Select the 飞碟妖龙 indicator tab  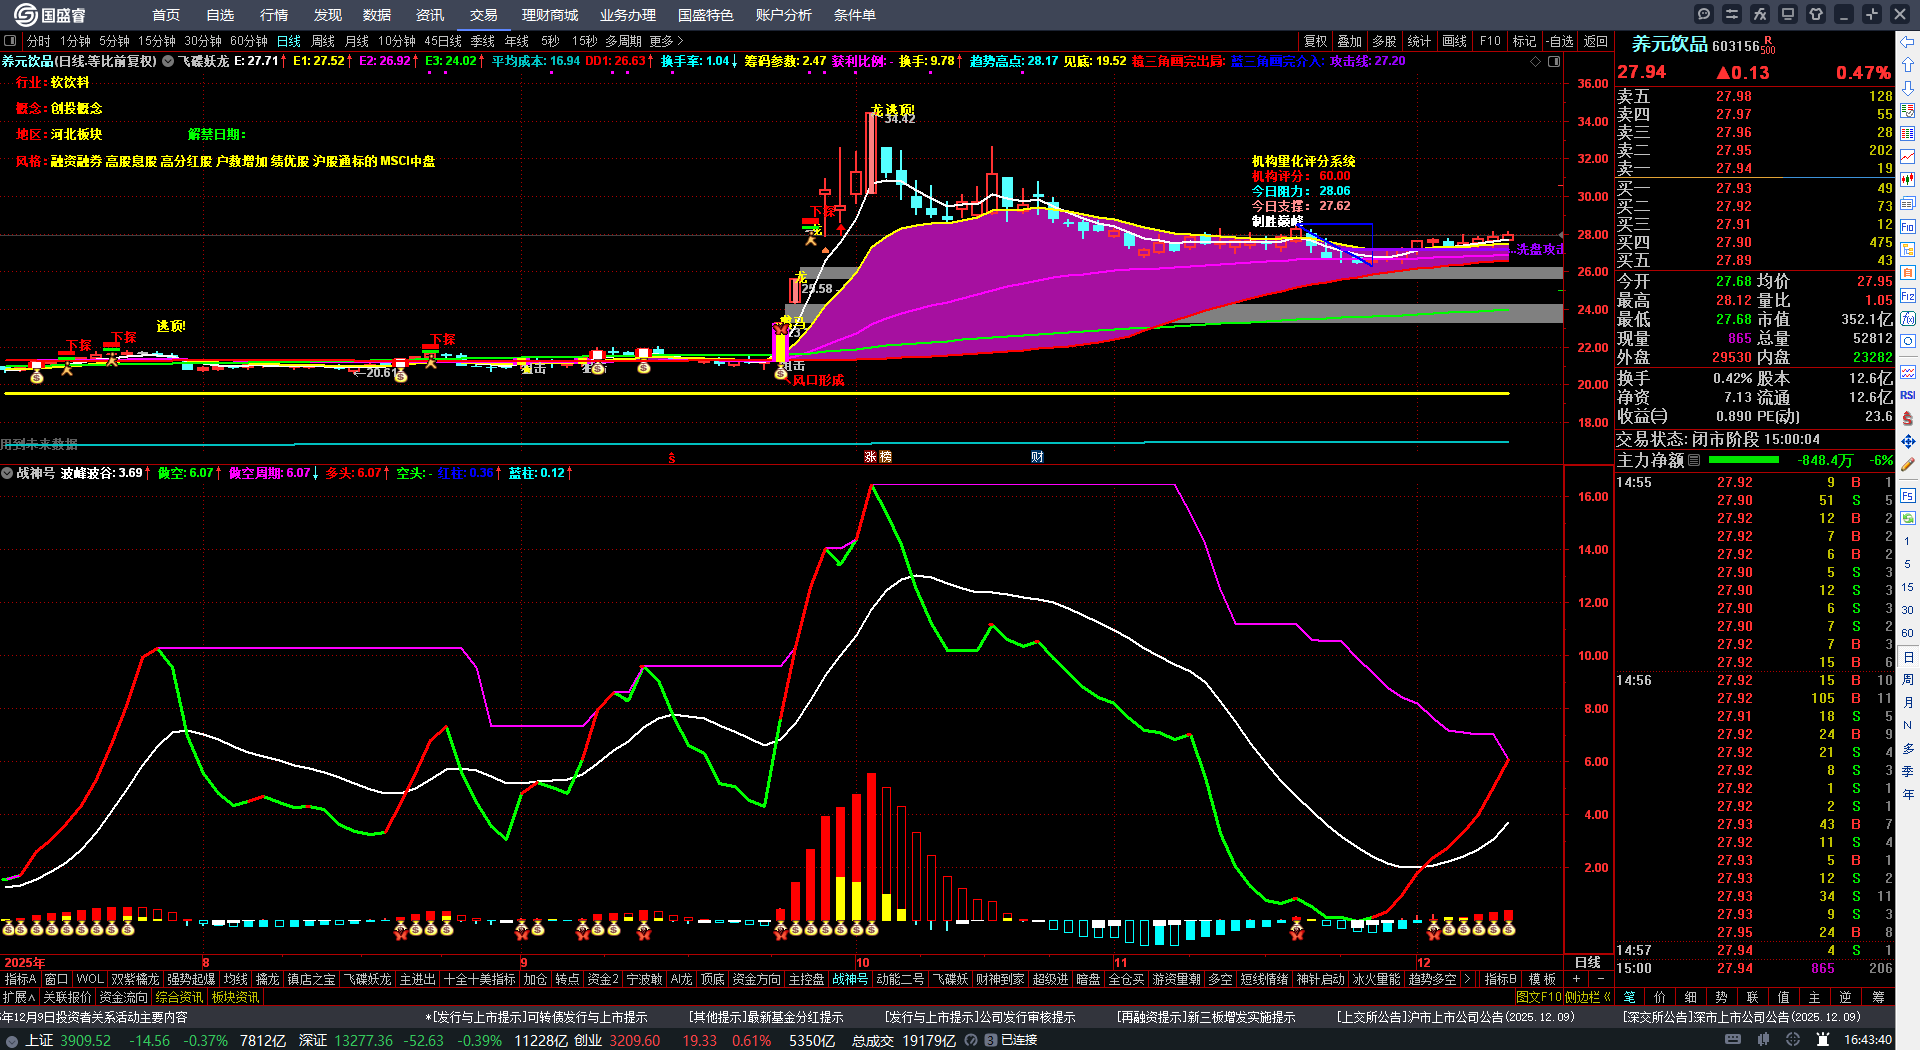(368, 979)
